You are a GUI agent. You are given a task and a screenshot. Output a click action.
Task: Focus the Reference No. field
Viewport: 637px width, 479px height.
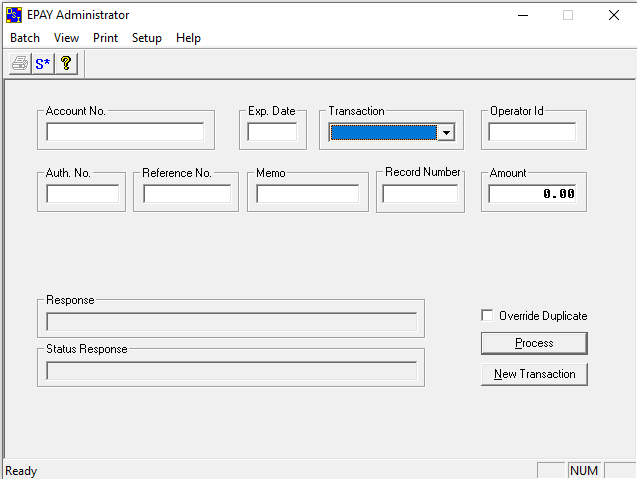(187, 194)
